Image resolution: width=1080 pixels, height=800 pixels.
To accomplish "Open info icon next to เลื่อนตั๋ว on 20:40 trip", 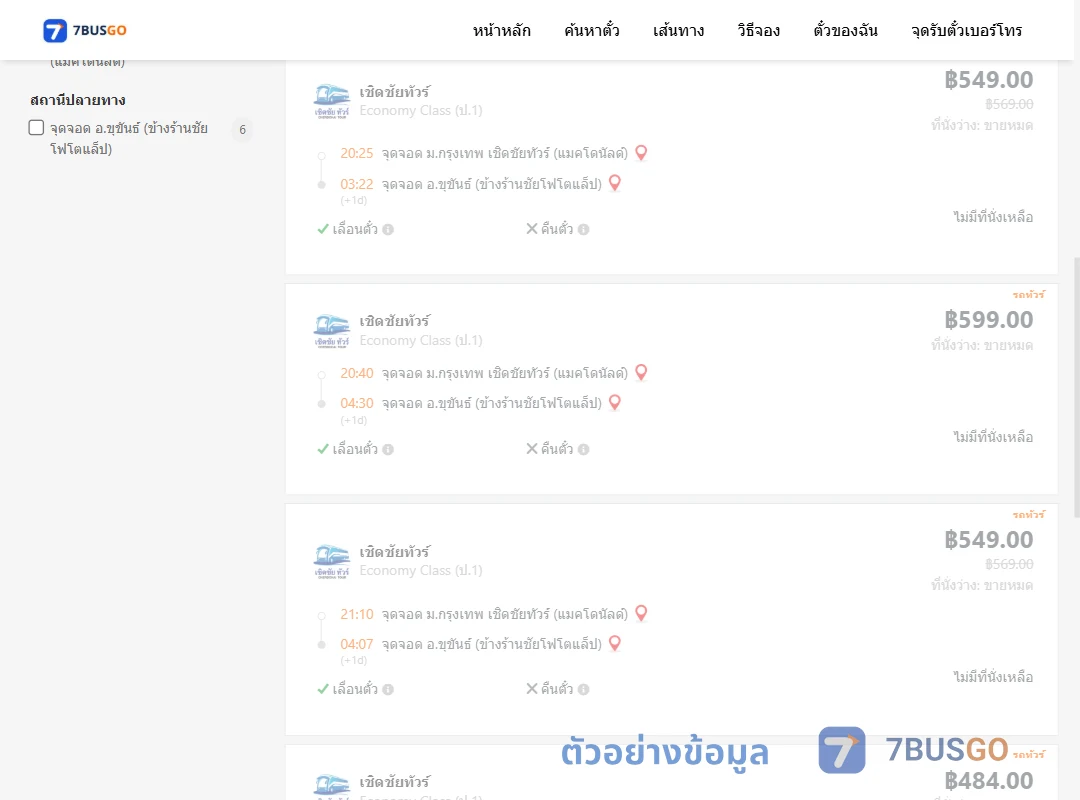I will (388, 449).
